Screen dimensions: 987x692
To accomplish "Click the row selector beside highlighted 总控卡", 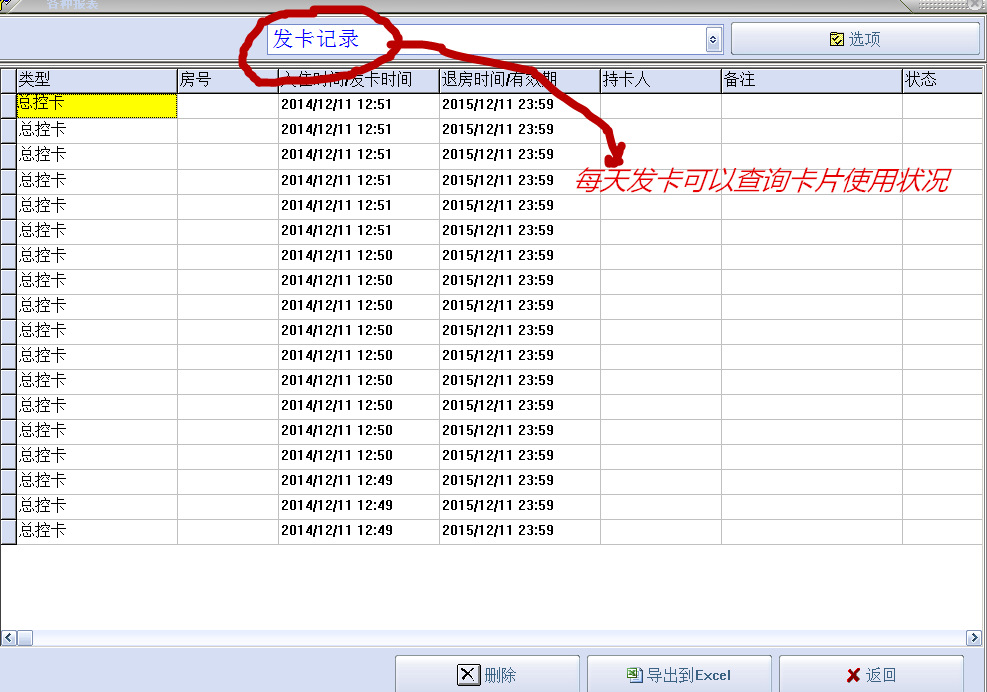I will [x=7, y=103].
